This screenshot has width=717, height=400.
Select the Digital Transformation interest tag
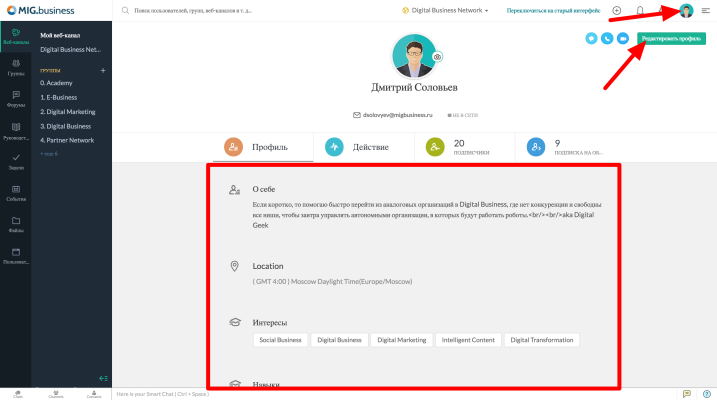(x=542, y=340)
